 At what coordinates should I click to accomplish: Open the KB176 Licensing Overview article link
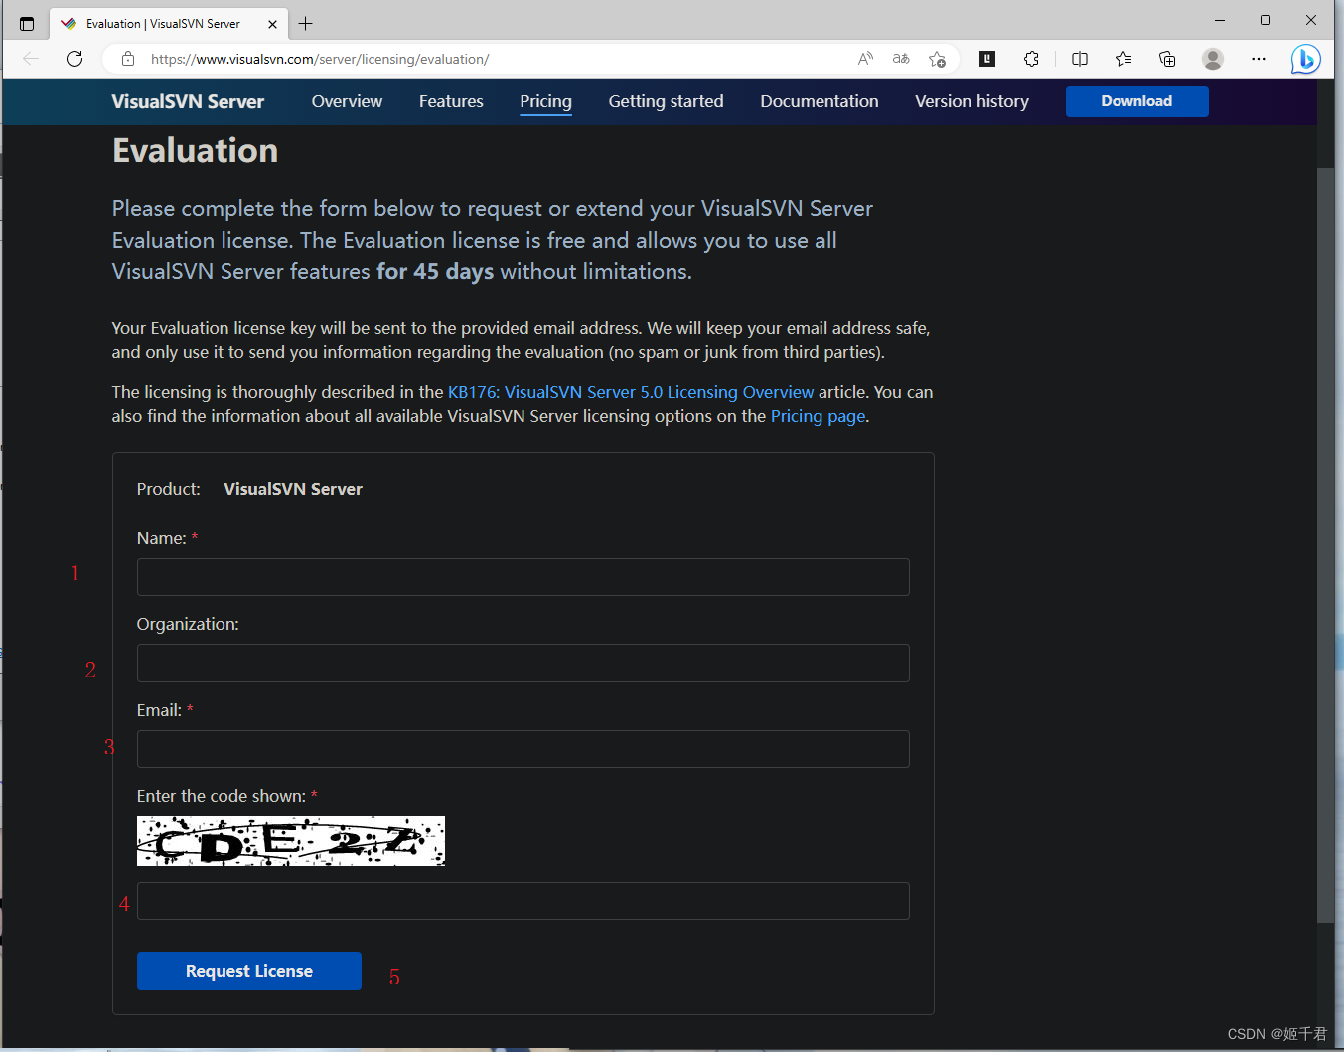click(x=631, y=392)
